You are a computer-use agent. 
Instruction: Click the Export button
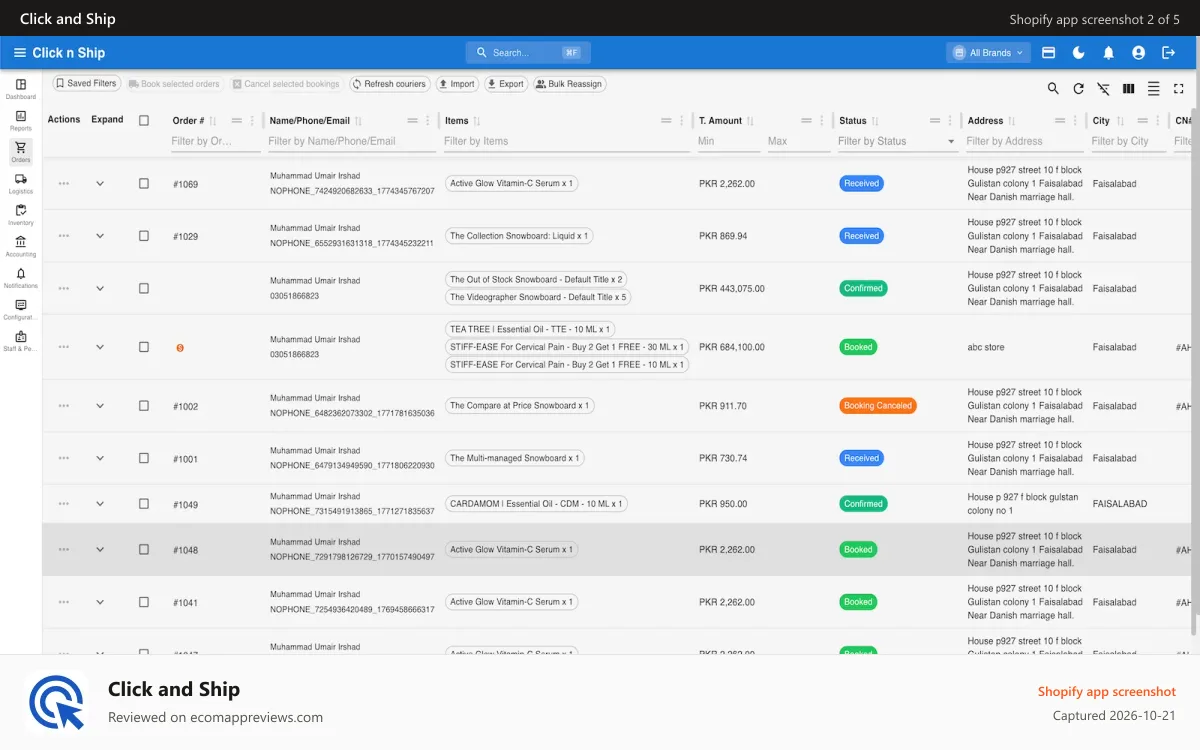506,84
